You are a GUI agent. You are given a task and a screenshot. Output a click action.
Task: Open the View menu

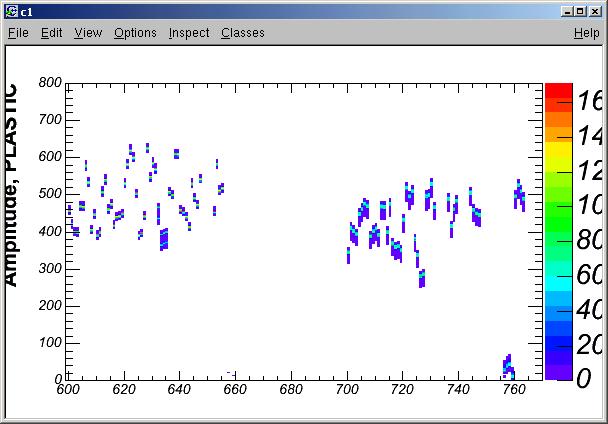[88, 33]
